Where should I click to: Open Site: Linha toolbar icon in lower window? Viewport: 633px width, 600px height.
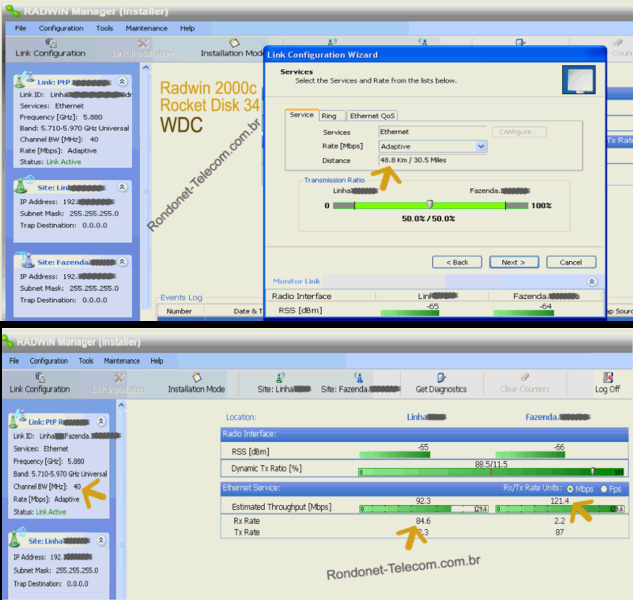point(280,377)
